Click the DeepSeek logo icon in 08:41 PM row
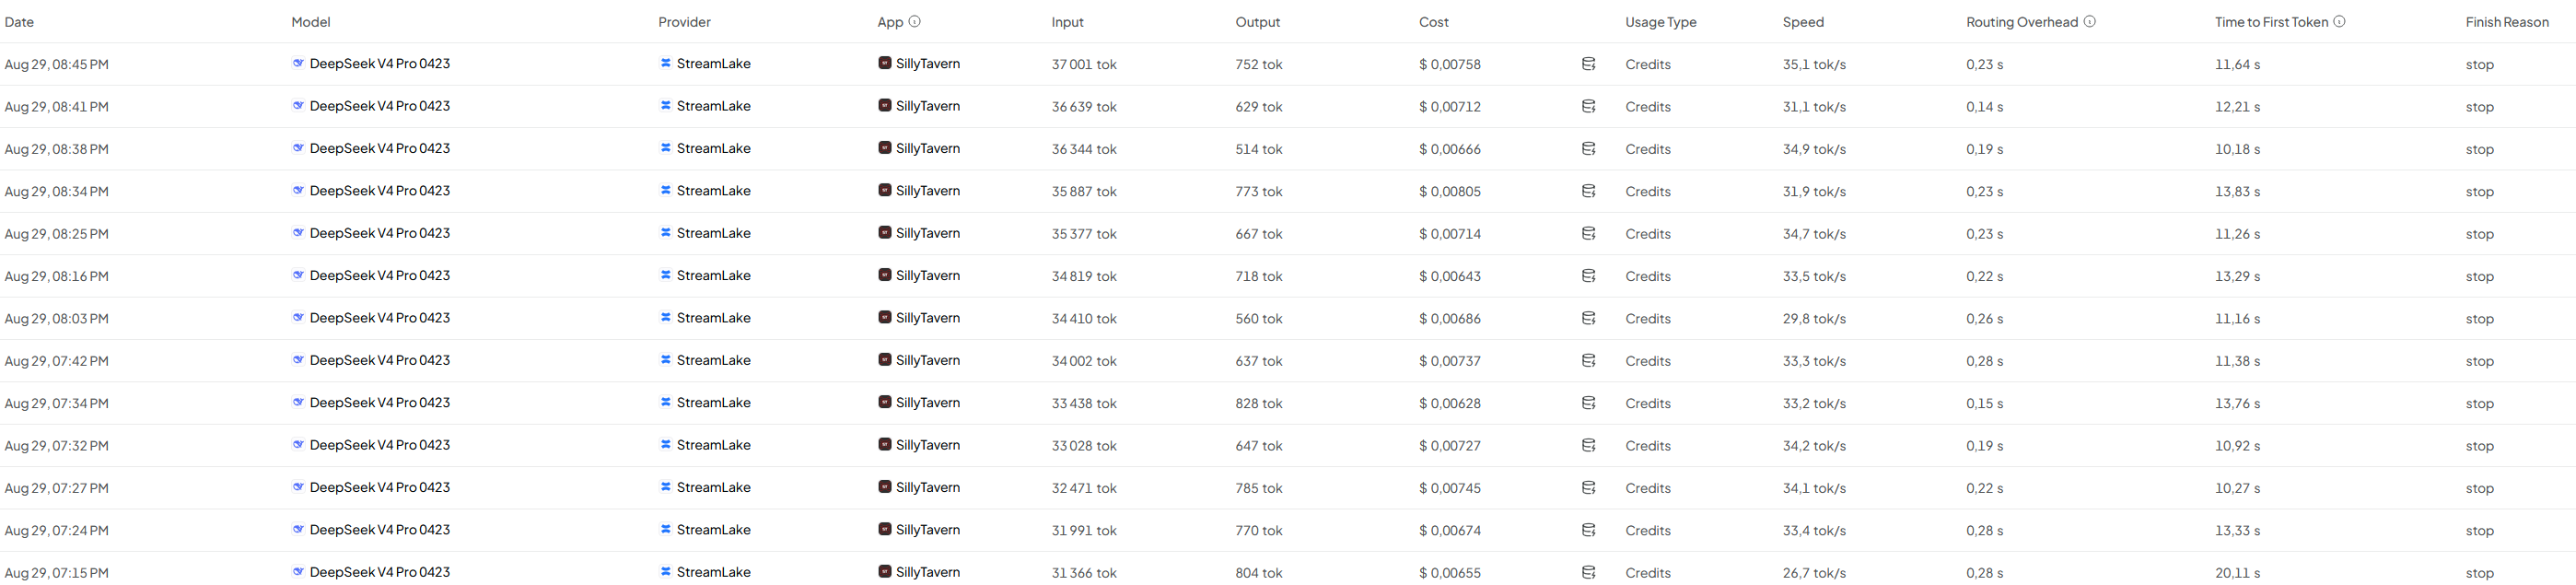This screenshot has height=585, width=2576. click(x=298, y=105)
